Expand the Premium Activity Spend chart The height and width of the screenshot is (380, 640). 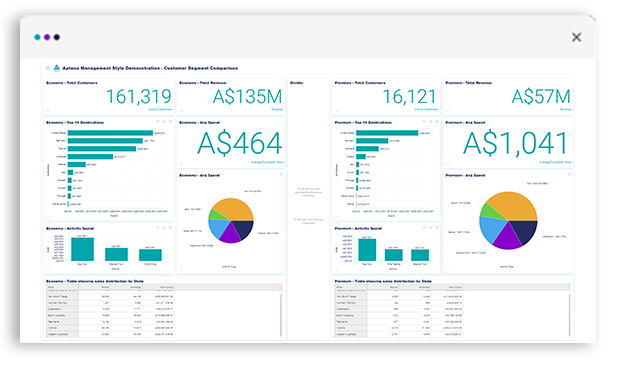click(430, 227)
